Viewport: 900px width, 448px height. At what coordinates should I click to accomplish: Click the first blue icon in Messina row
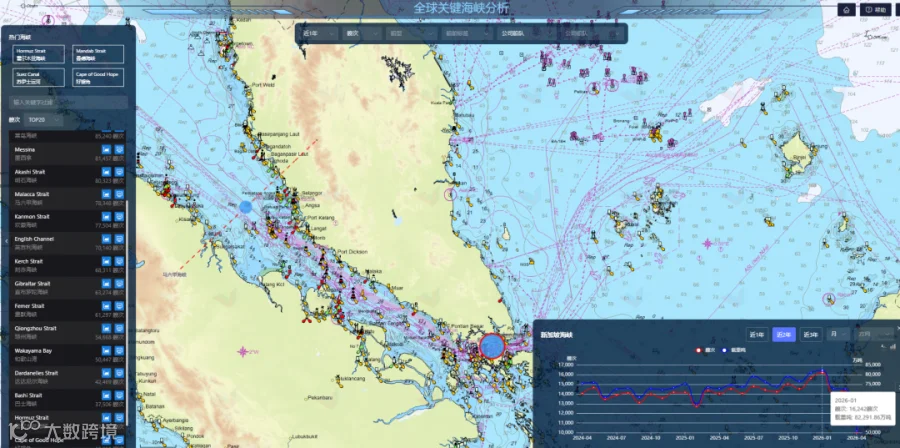click(x=106, y=149)
